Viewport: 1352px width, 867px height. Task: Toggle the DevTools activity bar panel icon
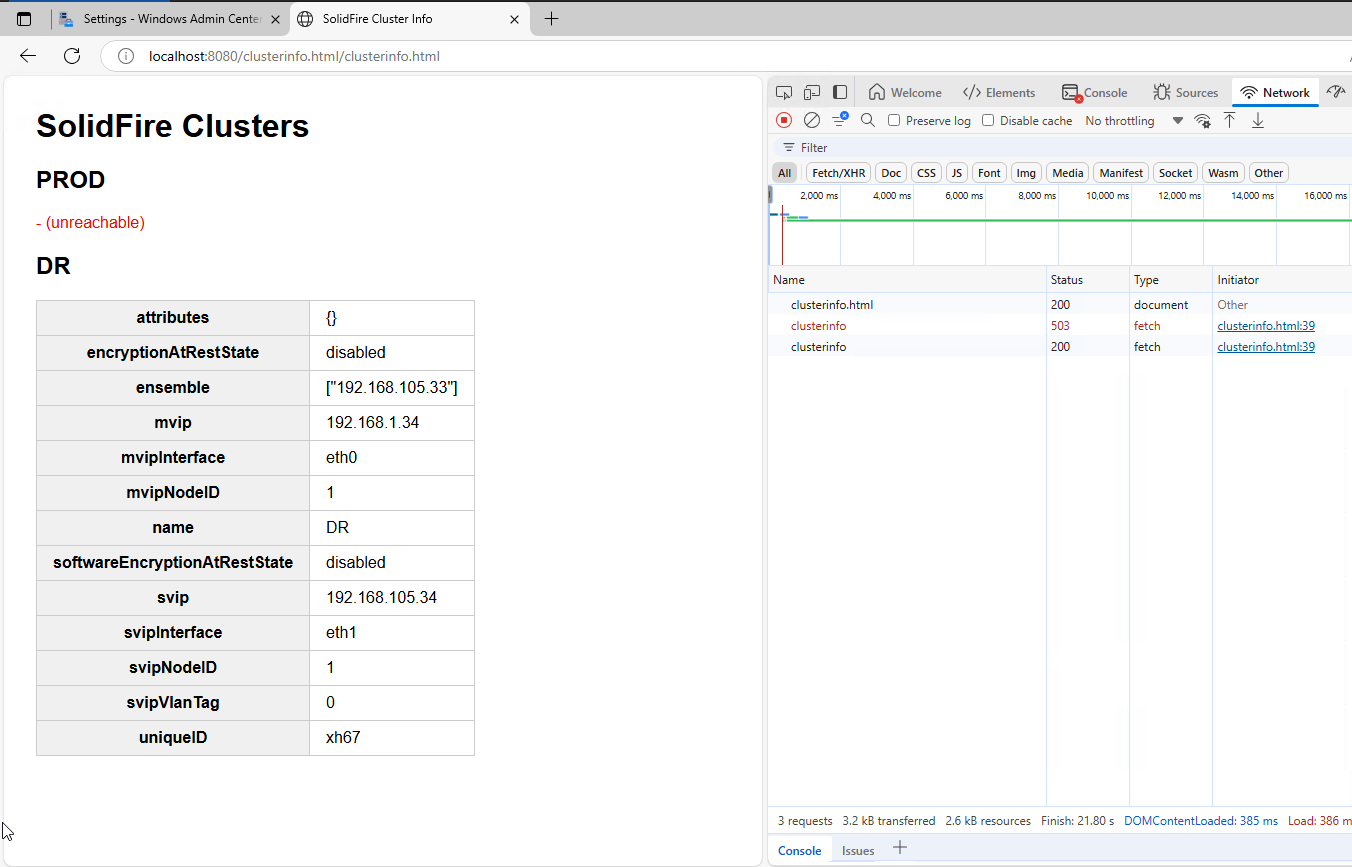[840, 92]
